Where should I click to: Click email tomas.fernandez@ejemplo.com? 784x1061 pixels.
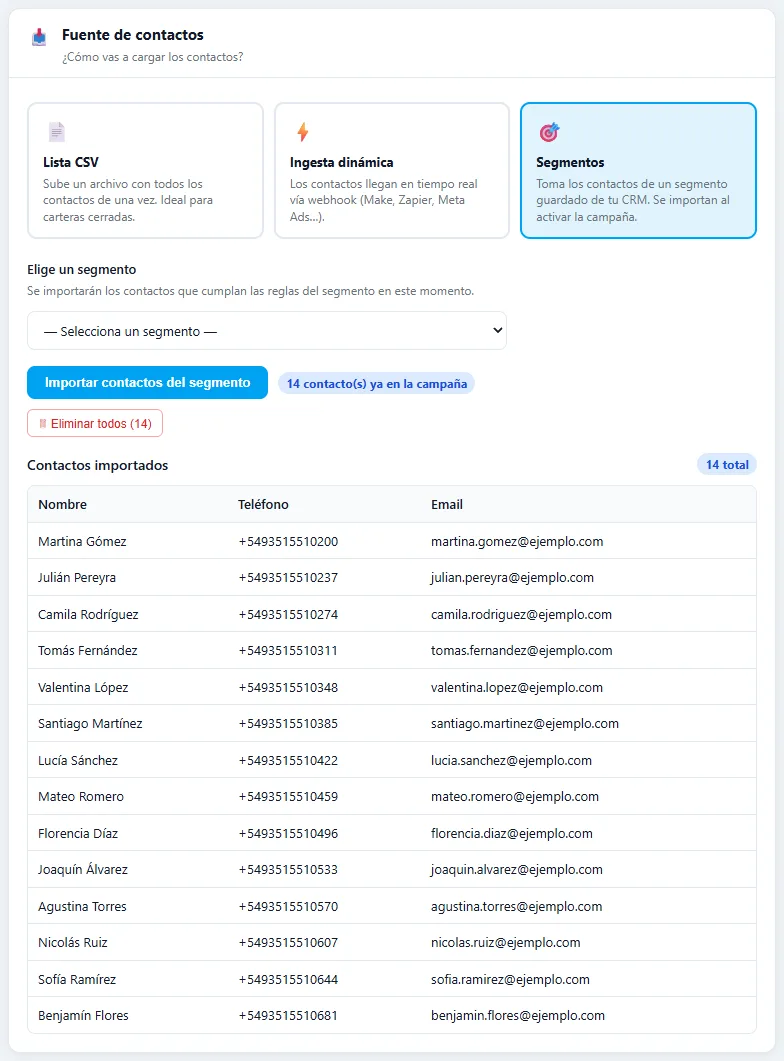(522, 651)
